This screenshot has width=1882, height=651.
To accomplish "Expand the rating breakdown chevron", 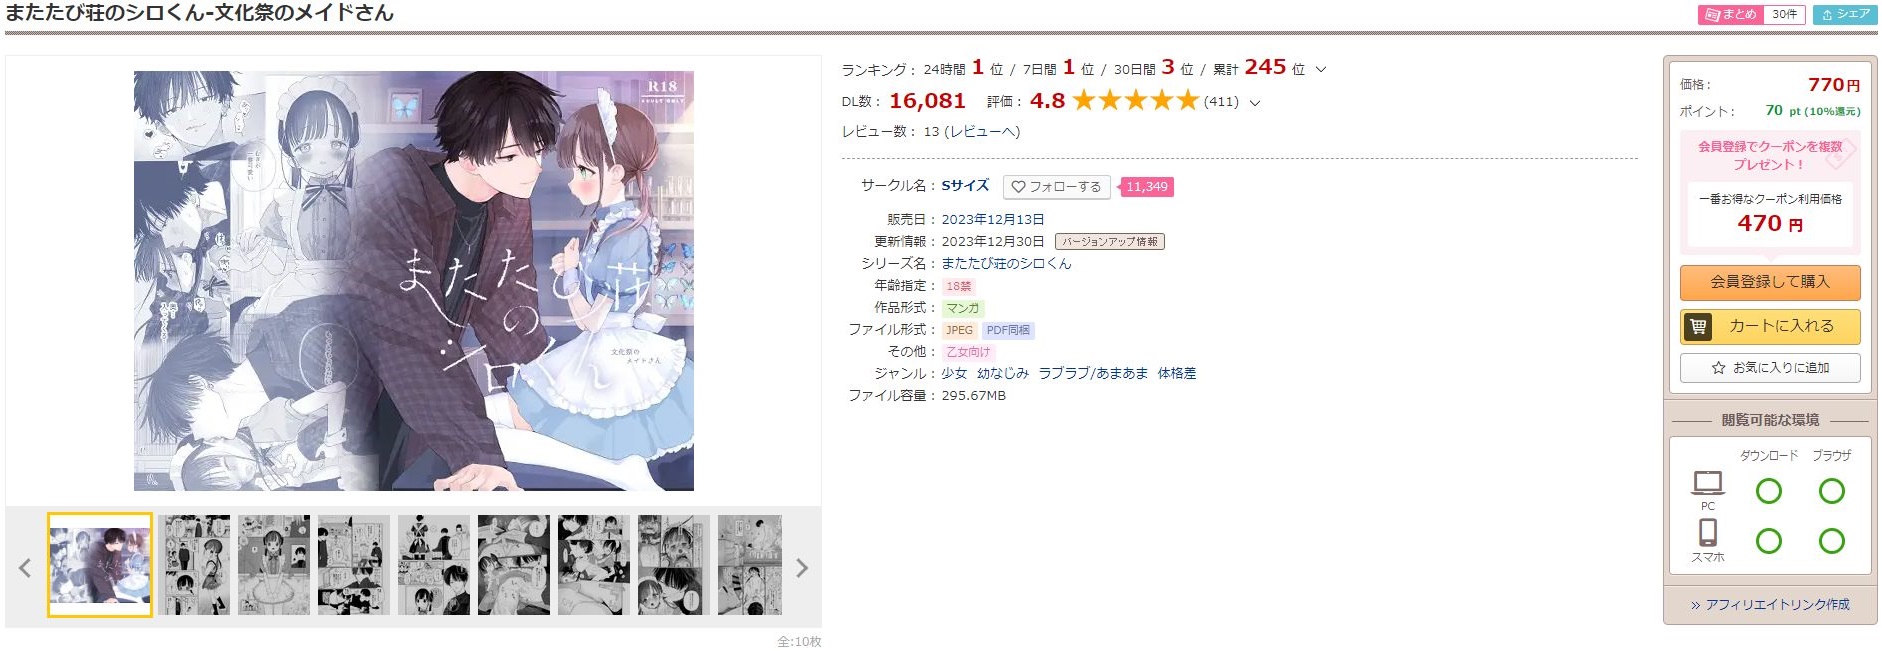I will [1255, 102].
